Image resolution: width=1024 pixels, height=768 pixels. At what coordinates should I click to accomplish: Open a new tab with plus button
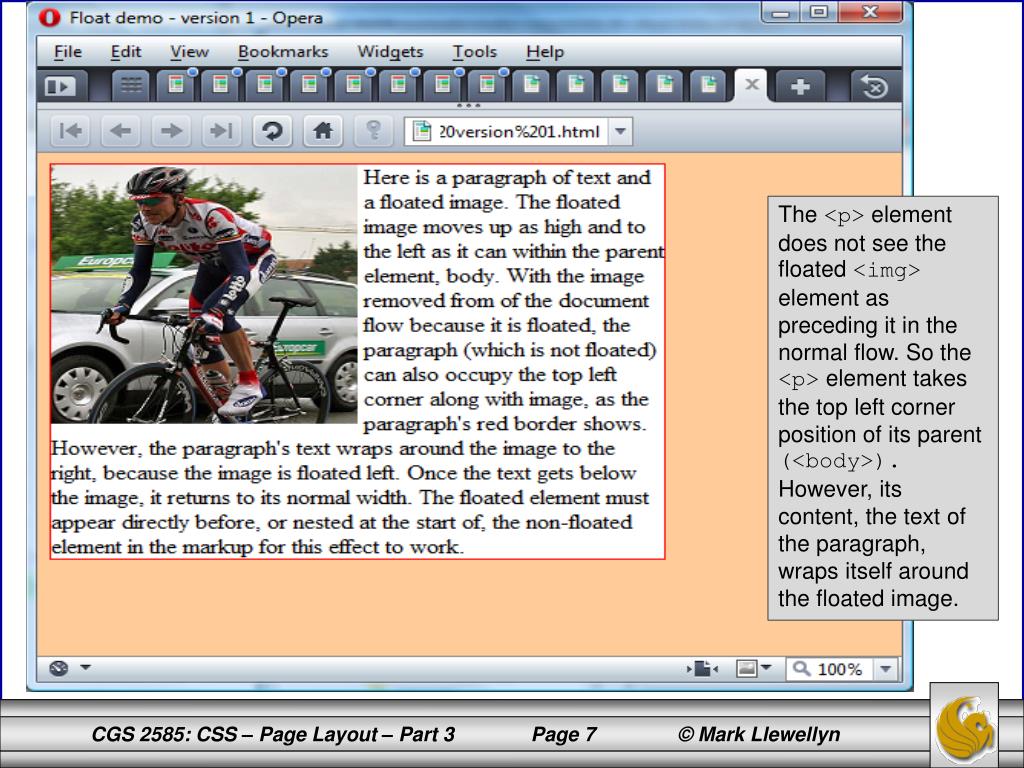click(800, 86)
